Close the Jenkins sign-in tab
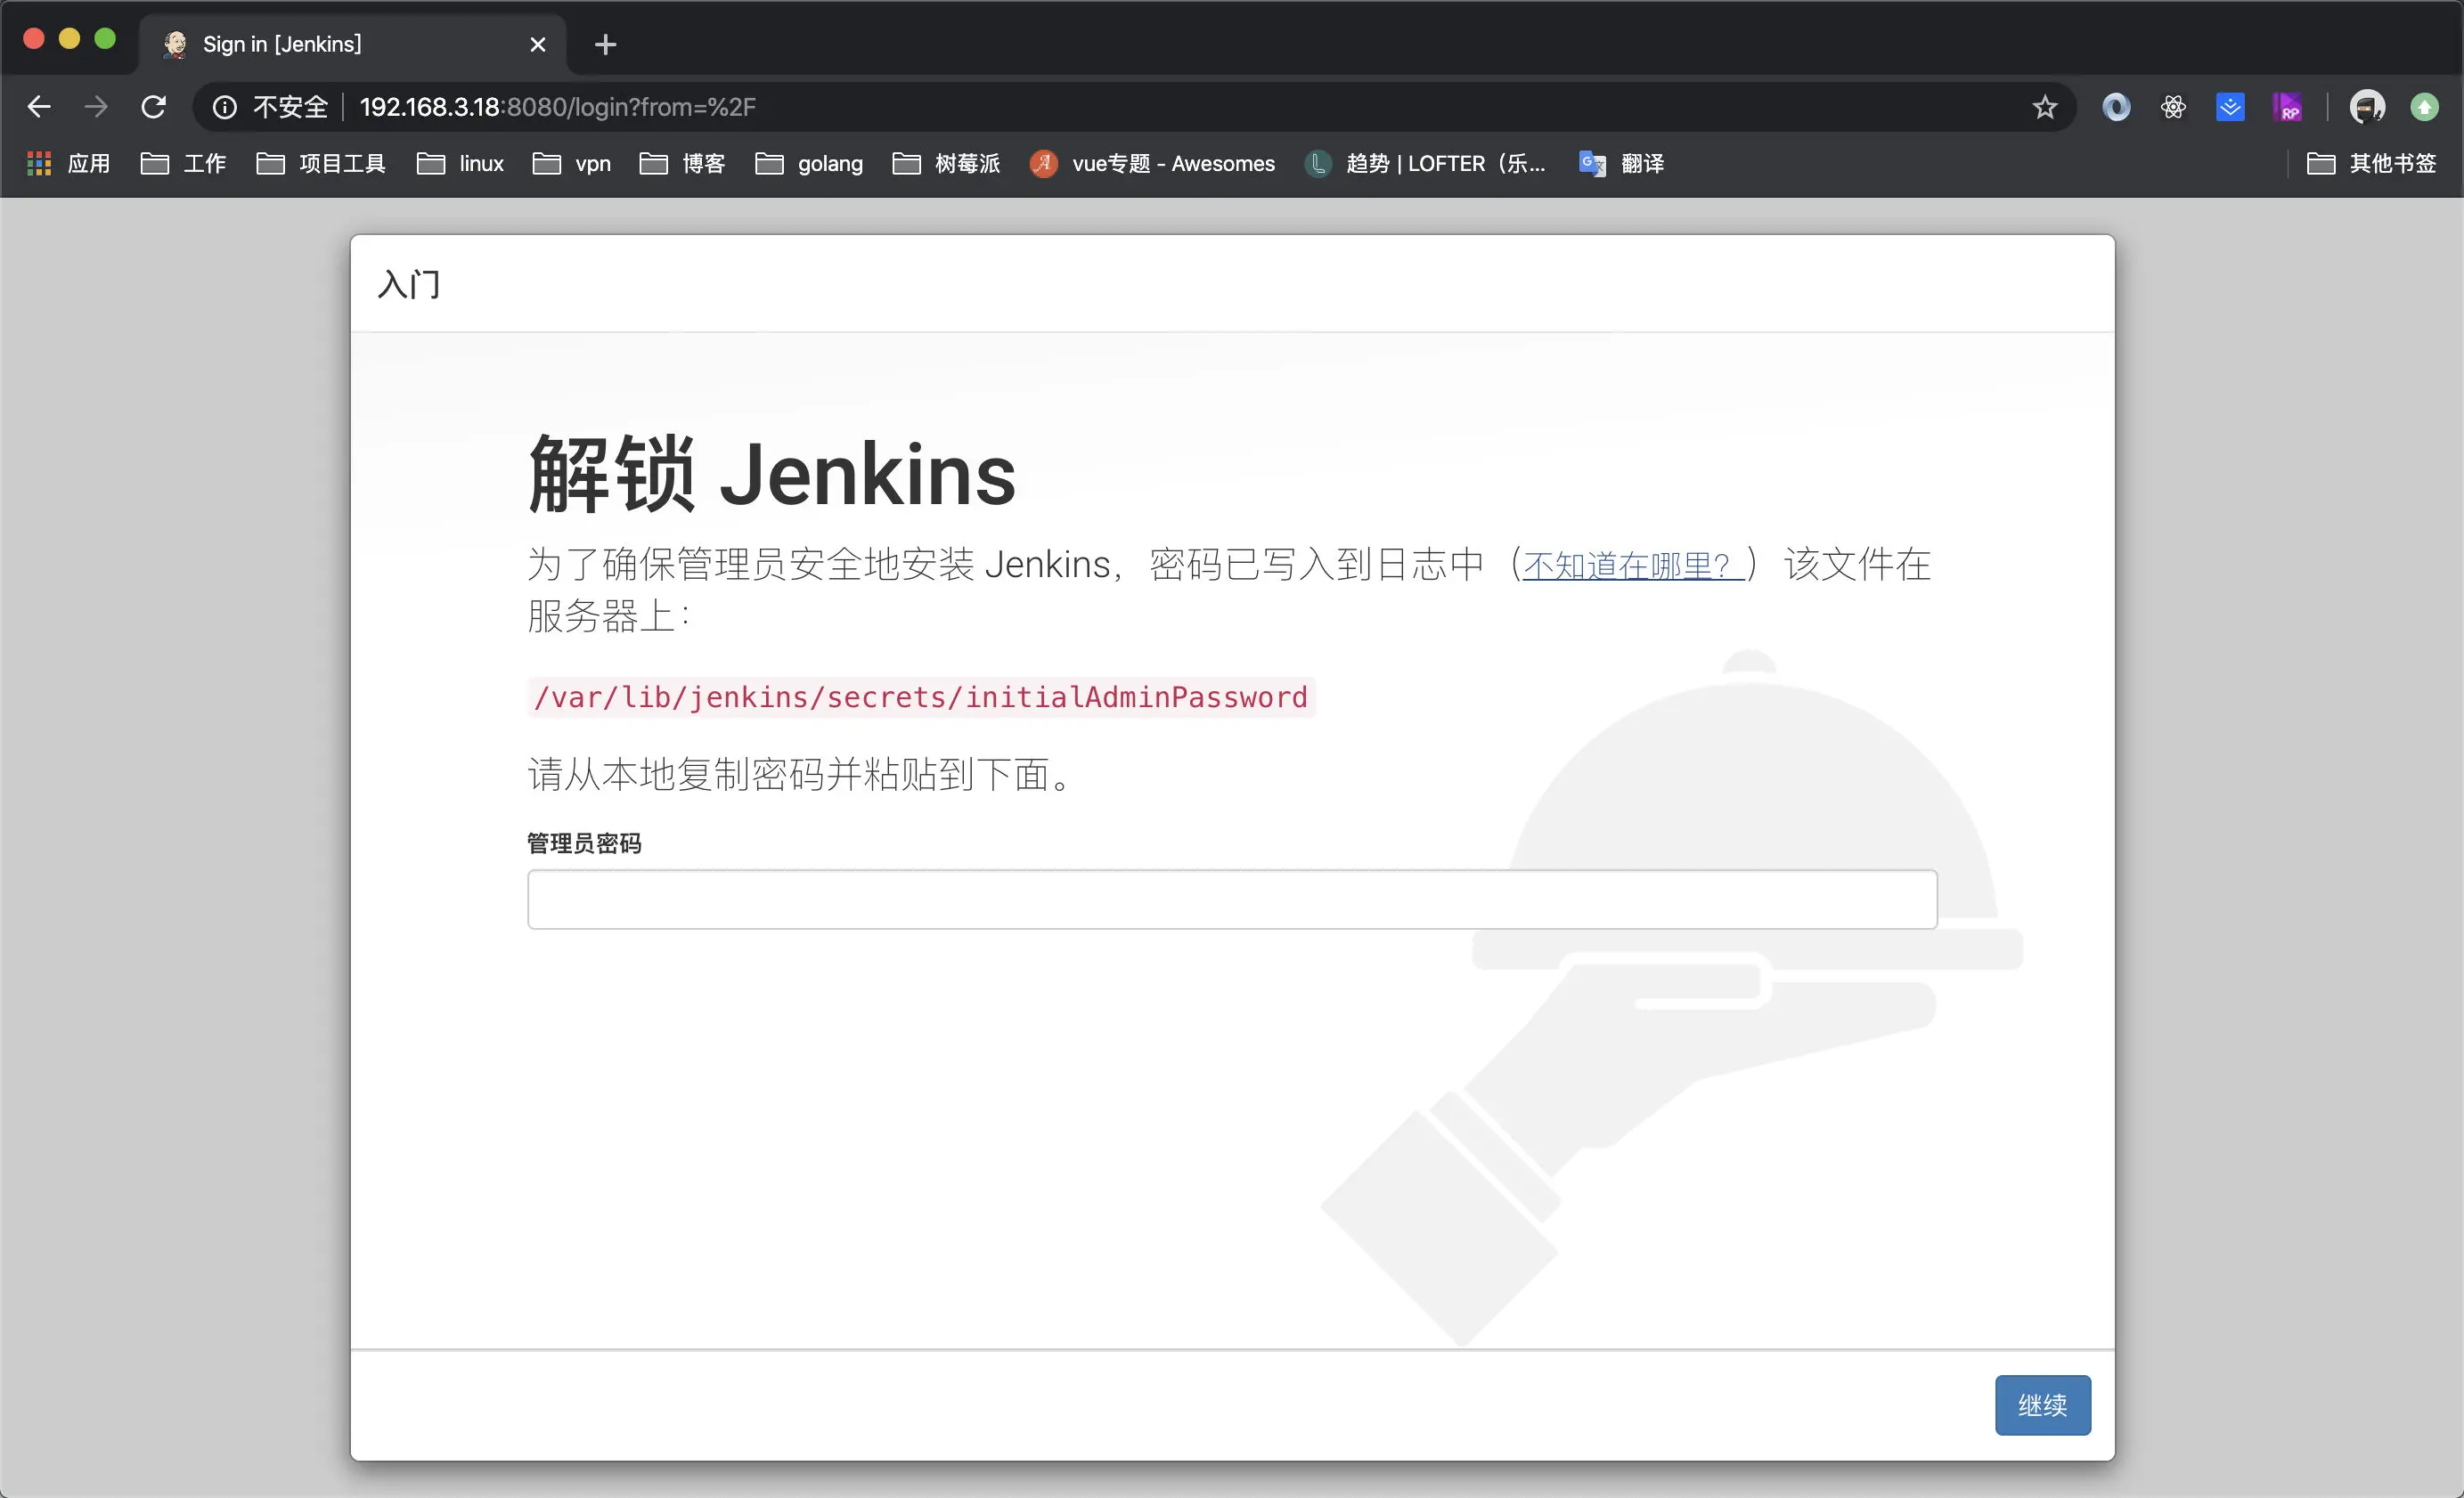The width and height of the screenshot is (2464, 1498). tap(538, 45)
